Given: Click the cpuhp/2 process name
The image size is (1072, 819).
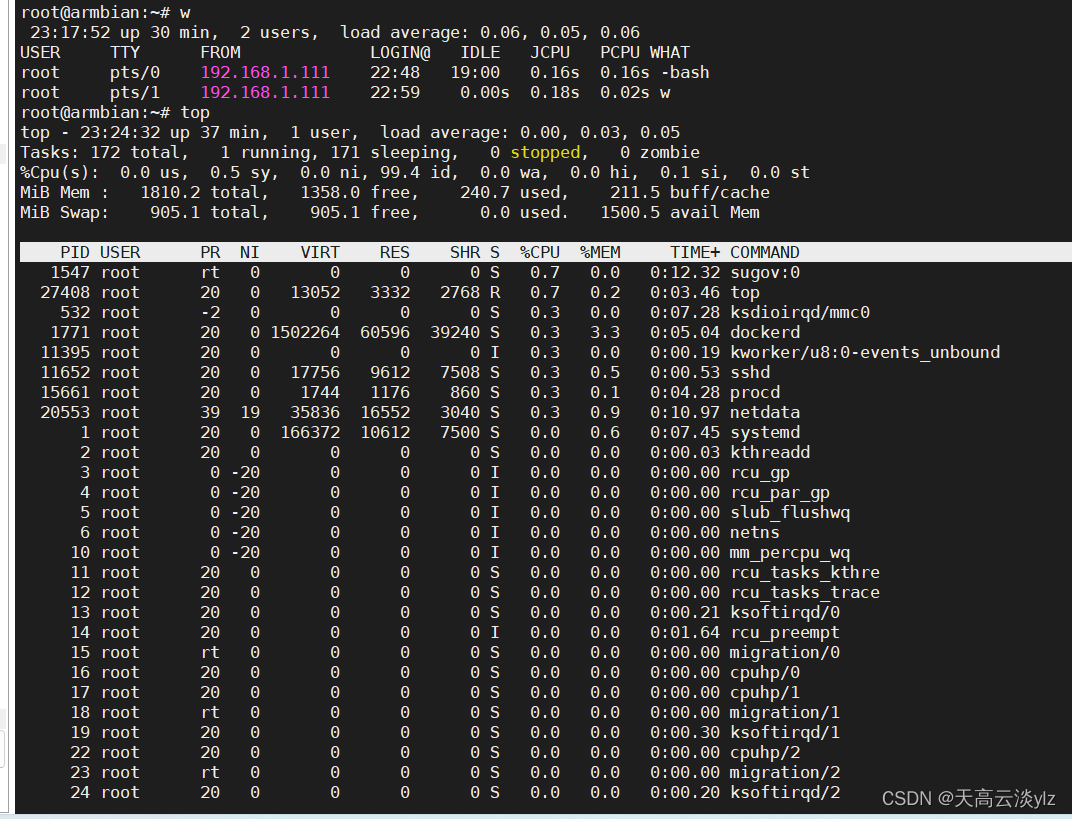Looking at the screenshot, I should [x=764, y=752].
